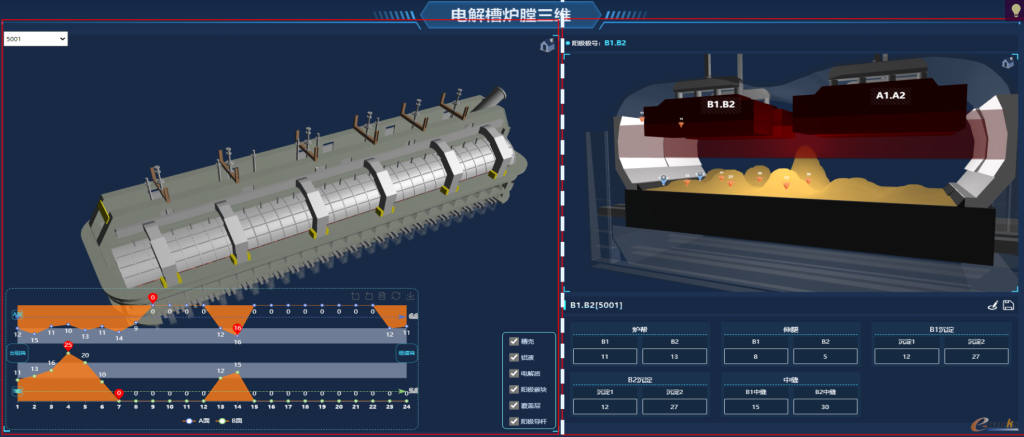Click the red 25 peak marker on chart
This screenshot has width=1024, height=437.
click(68, 346)
